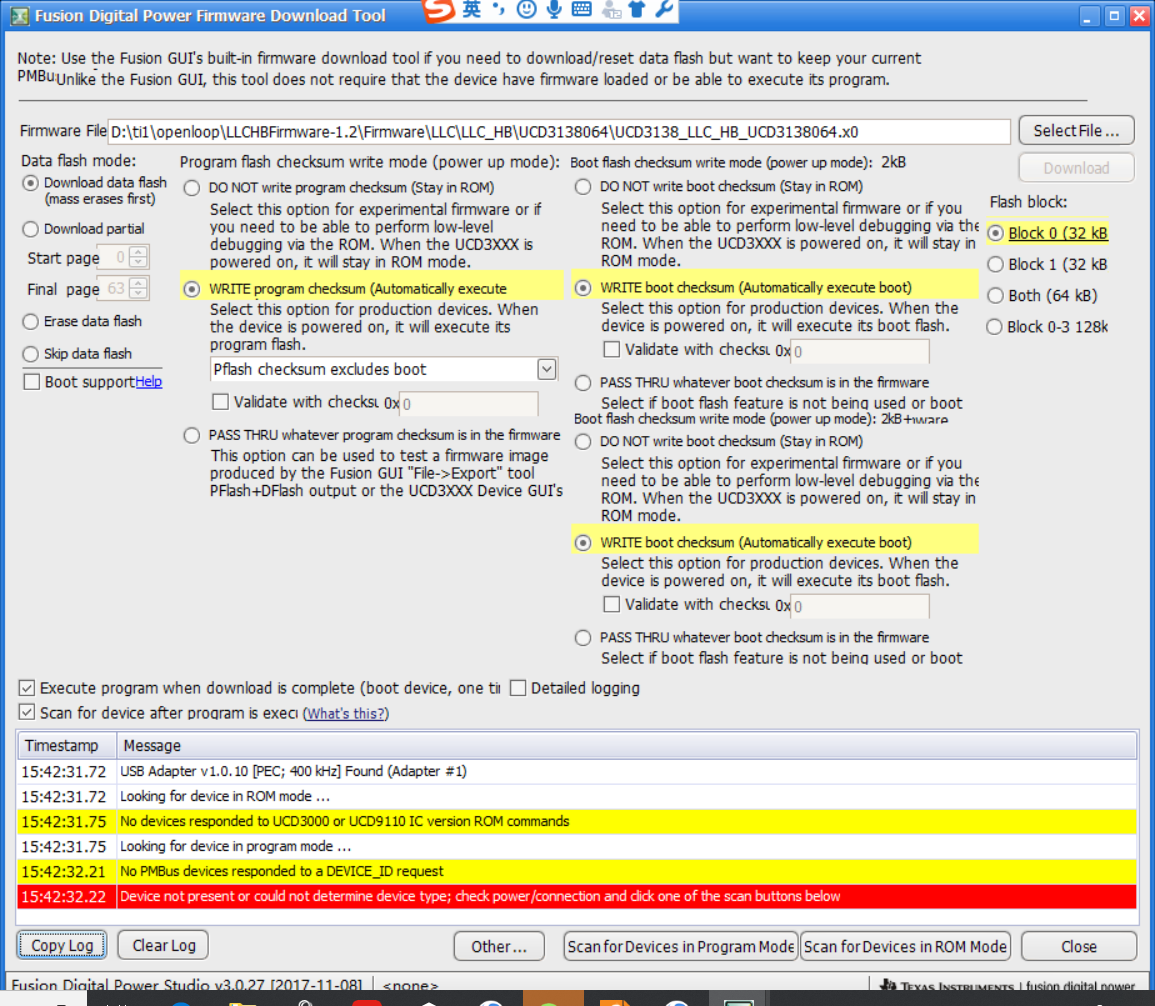Click the Download button
The width and height of the screenshot is (1155, 1006).
point(1075,169)
